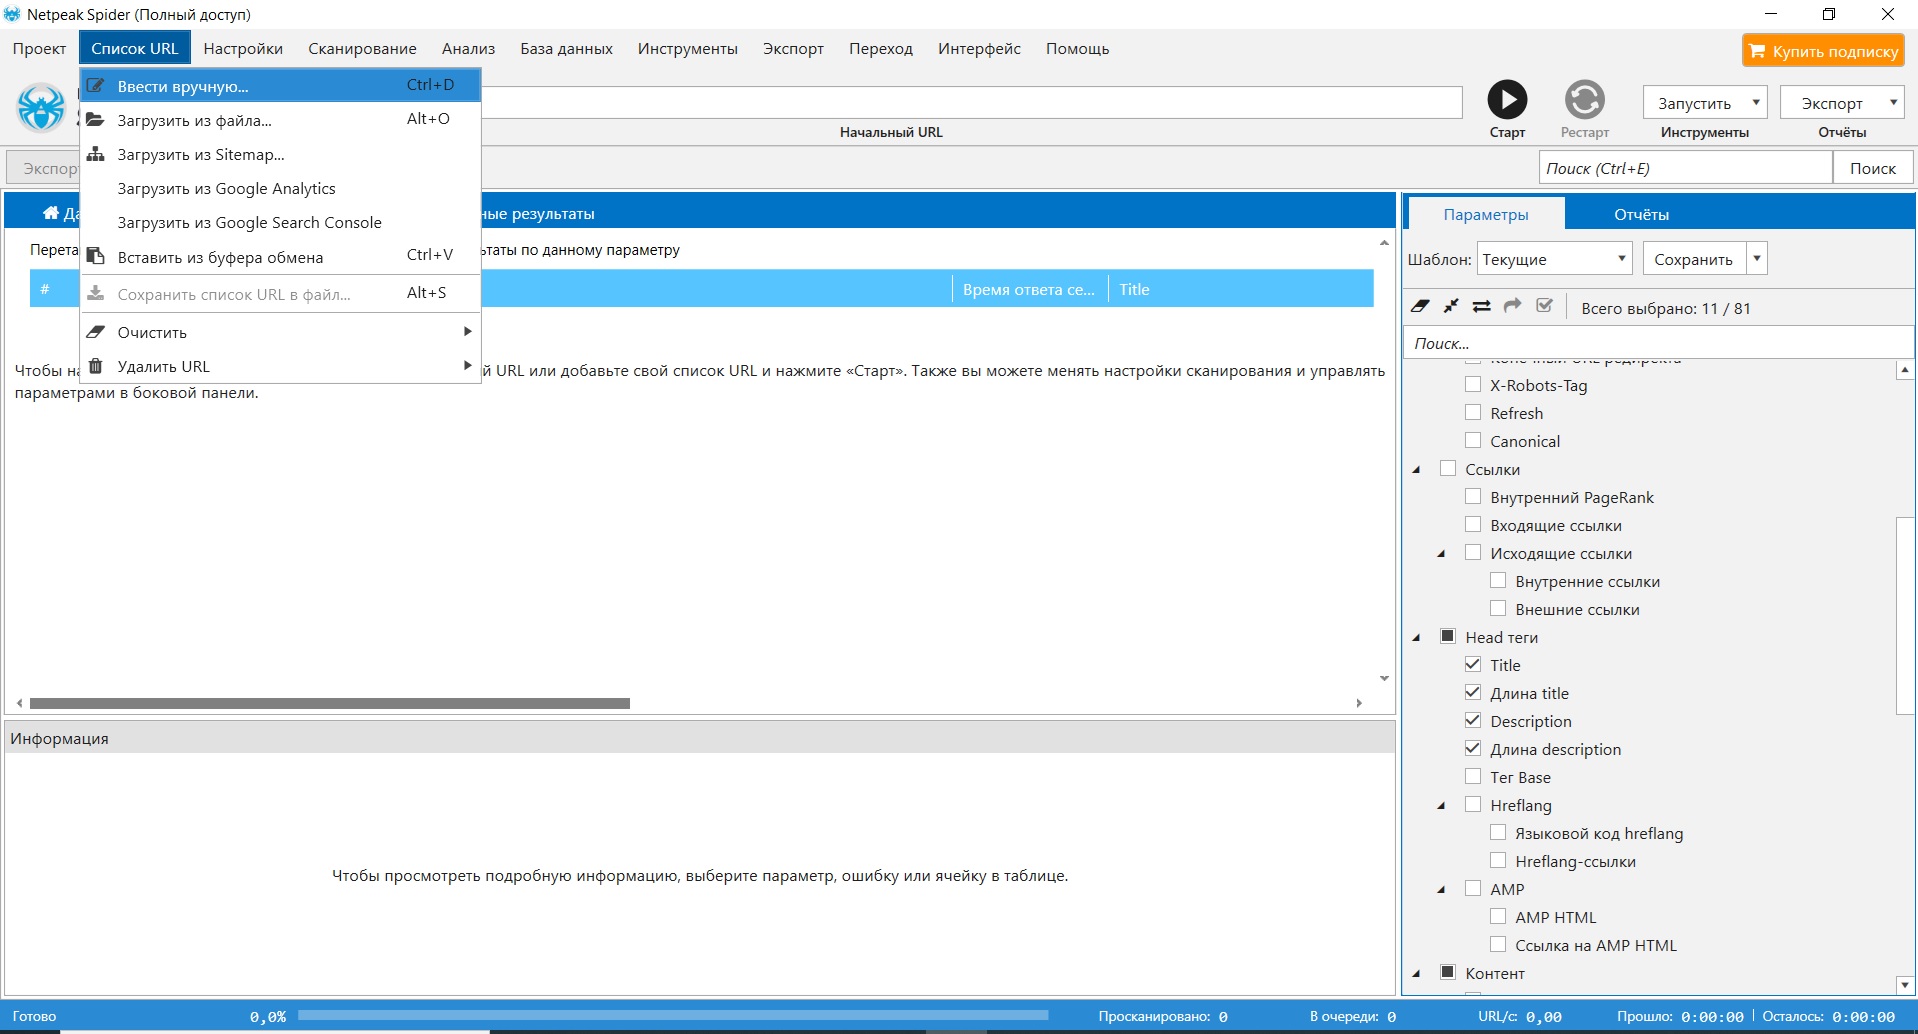Check the Внутренний PageRank parameter
1918x1034 pixels.
coord(1473,496)
